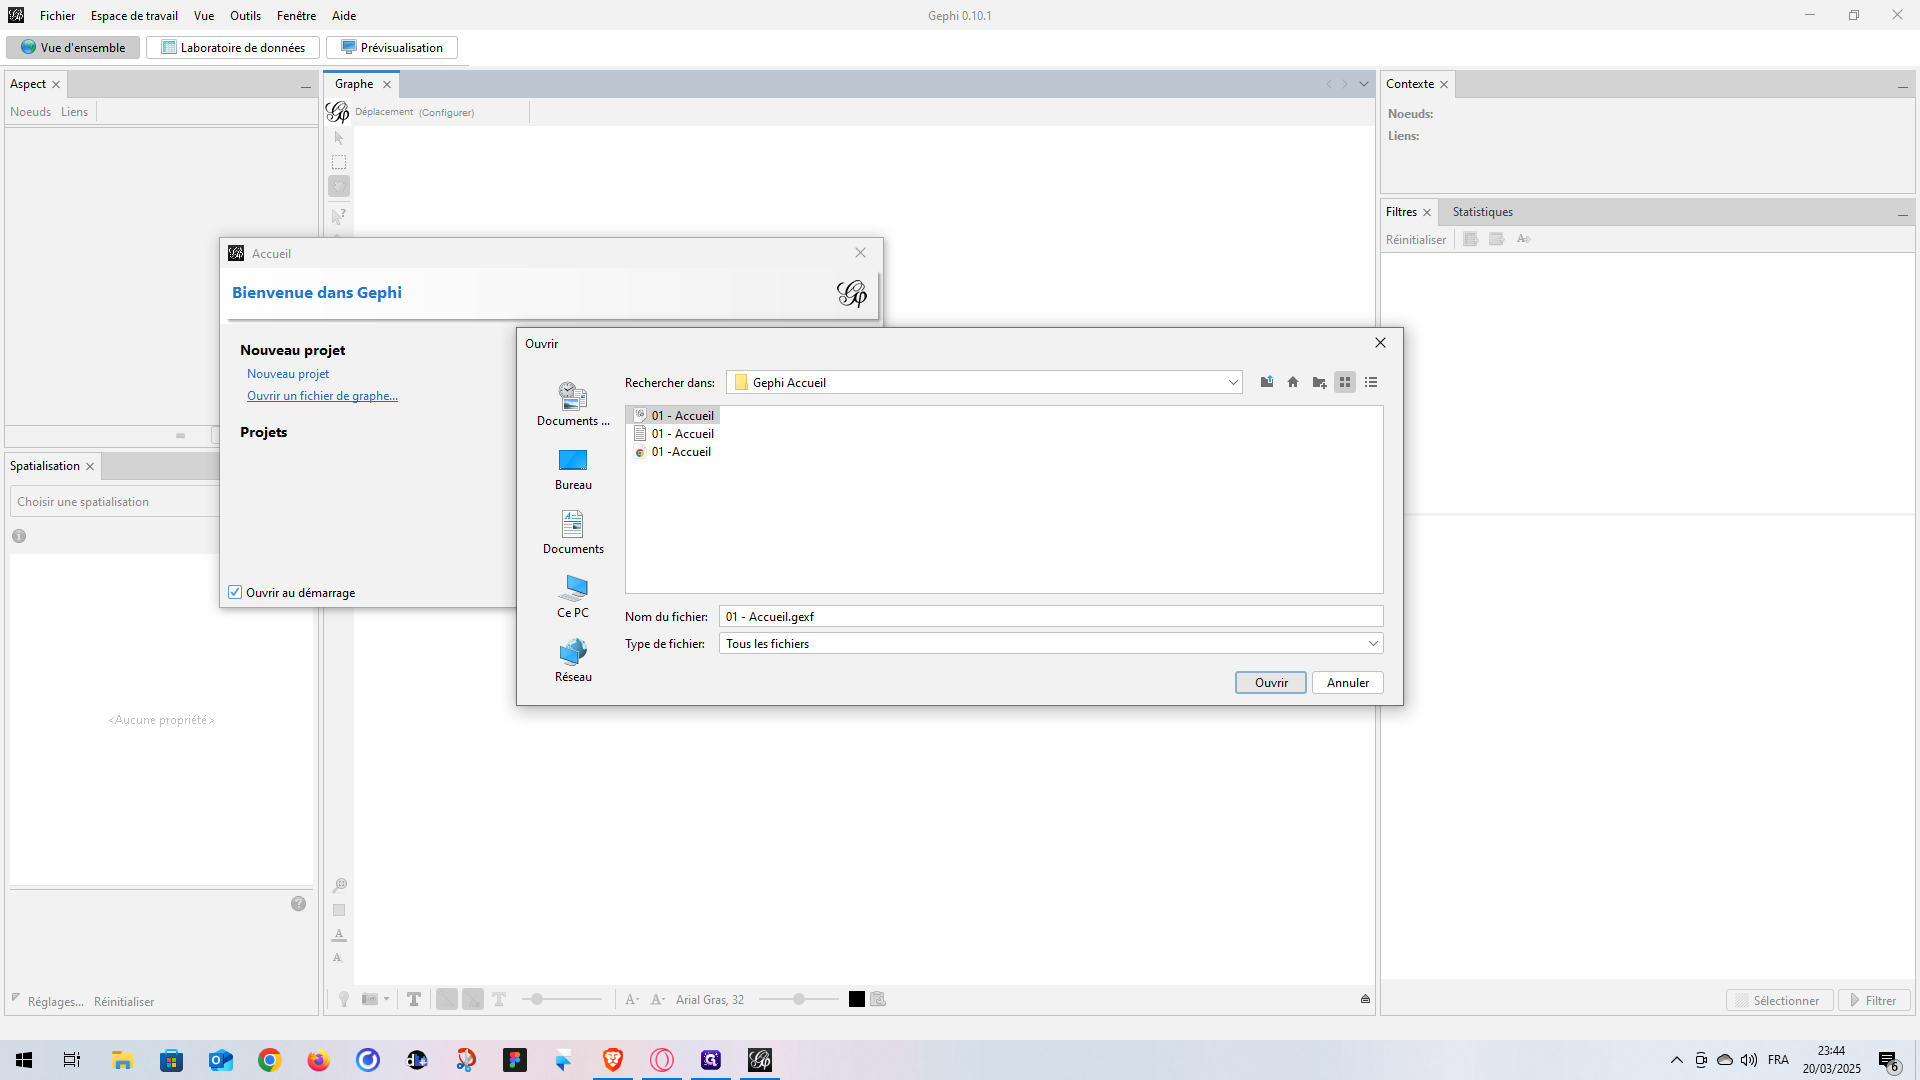Expand the 'Rechercher dans' folder dropdown
This screenshot has height=1080, width=1920.
1232,382
